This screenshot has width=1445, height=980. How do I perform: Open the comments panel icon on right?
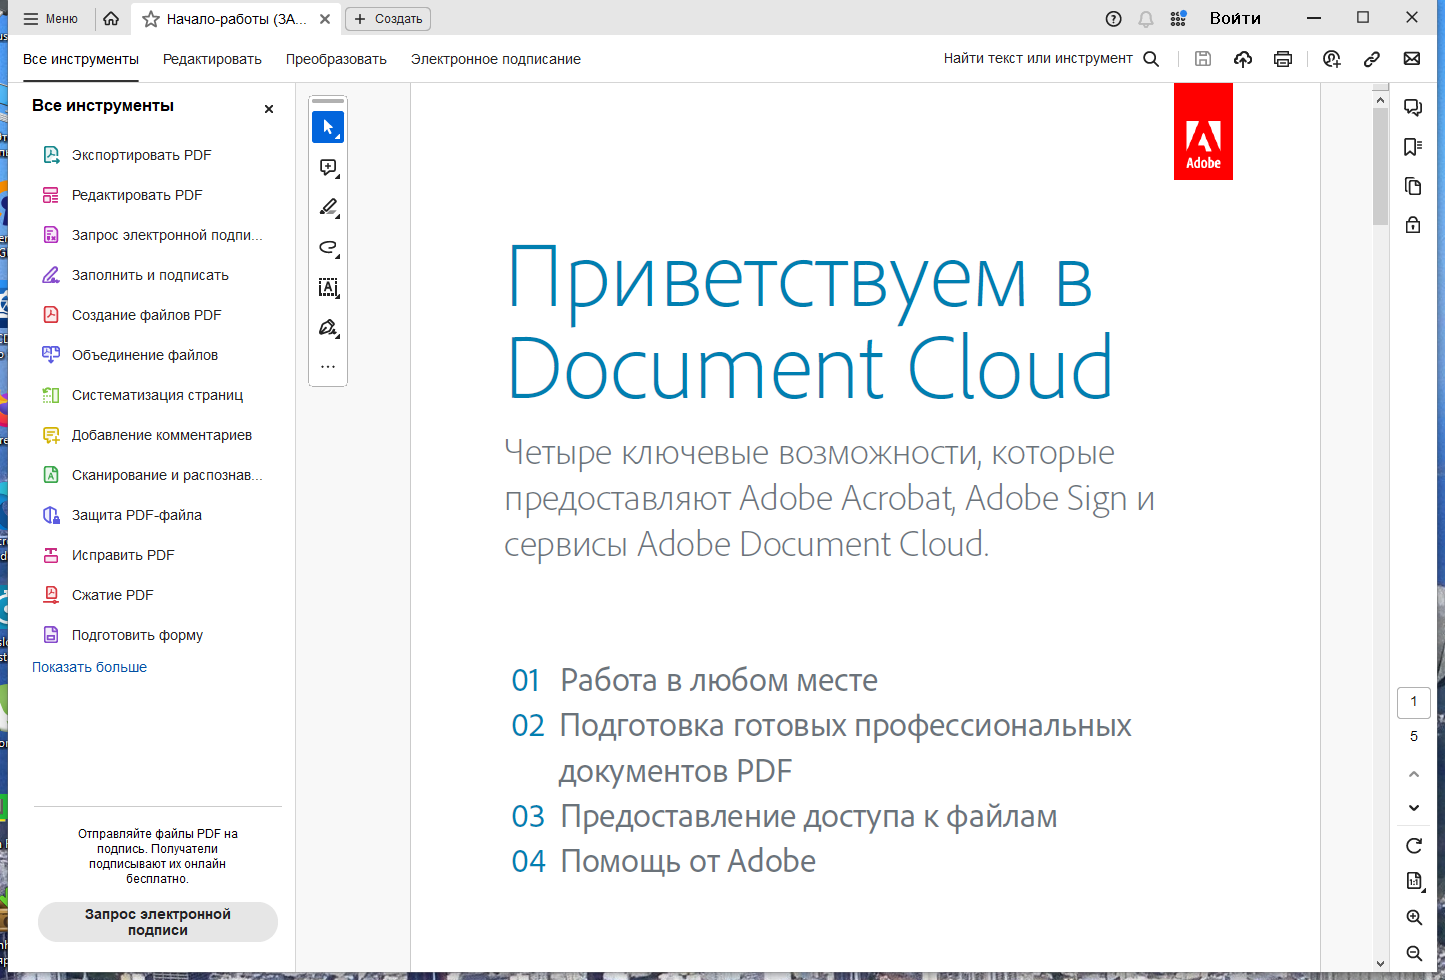pyautogui.click(x=1413, y=107)
